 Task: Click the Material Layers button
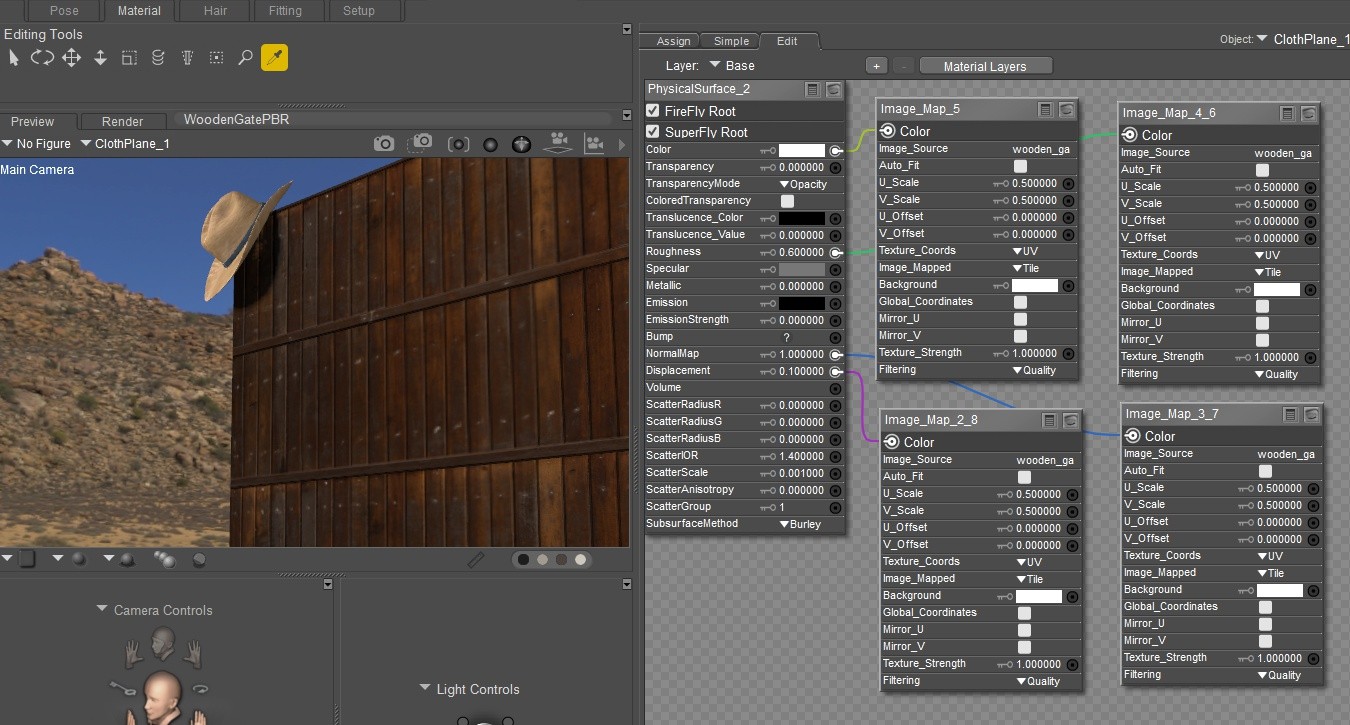coord(984,66)
